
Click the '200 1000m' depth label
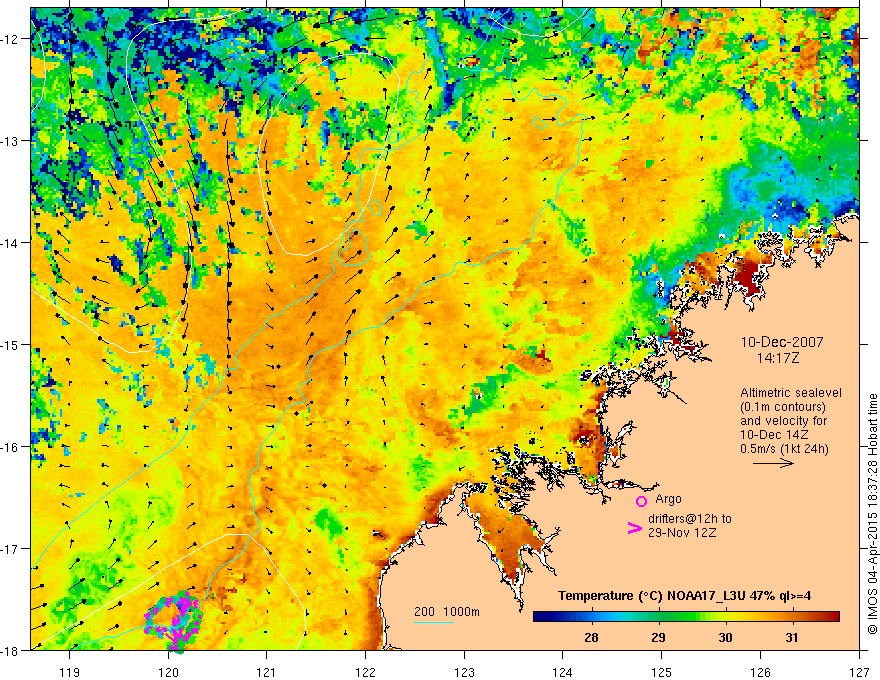click(447, 612)
